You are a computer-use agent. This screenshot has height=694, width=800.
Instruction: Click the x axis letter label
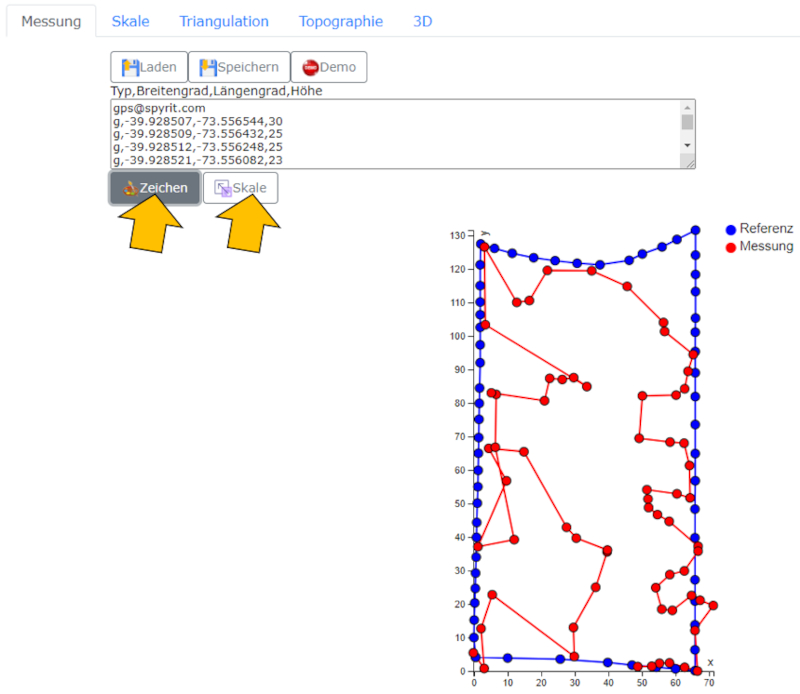click(710, 662)
